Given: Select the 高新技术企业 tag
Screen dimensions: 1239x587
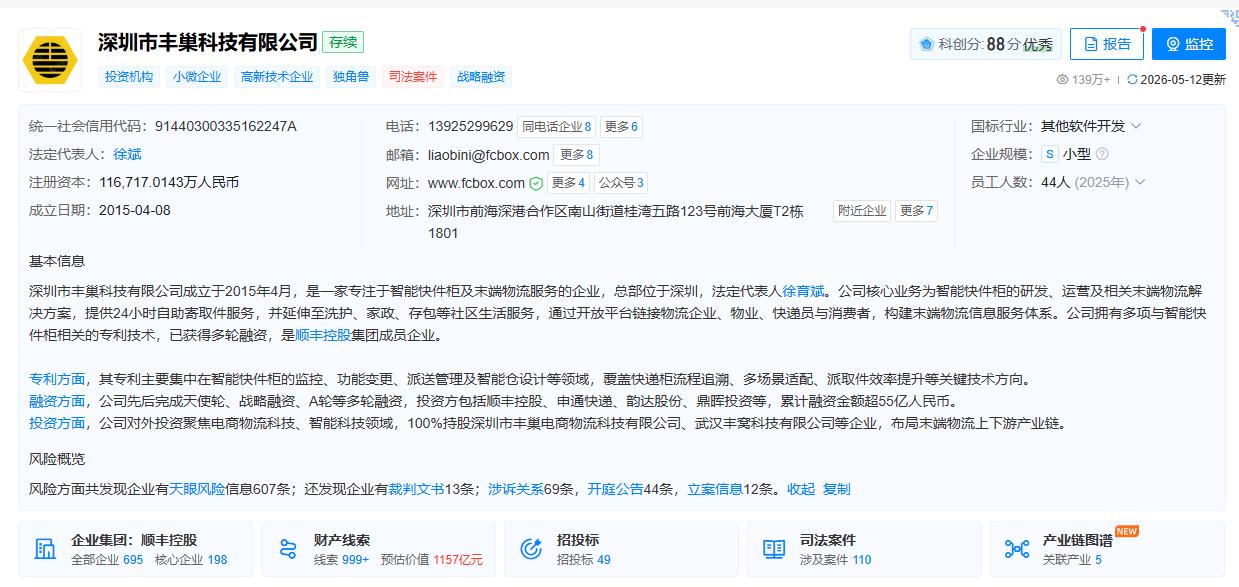Looking at the screenshot, I should point(277,77).
